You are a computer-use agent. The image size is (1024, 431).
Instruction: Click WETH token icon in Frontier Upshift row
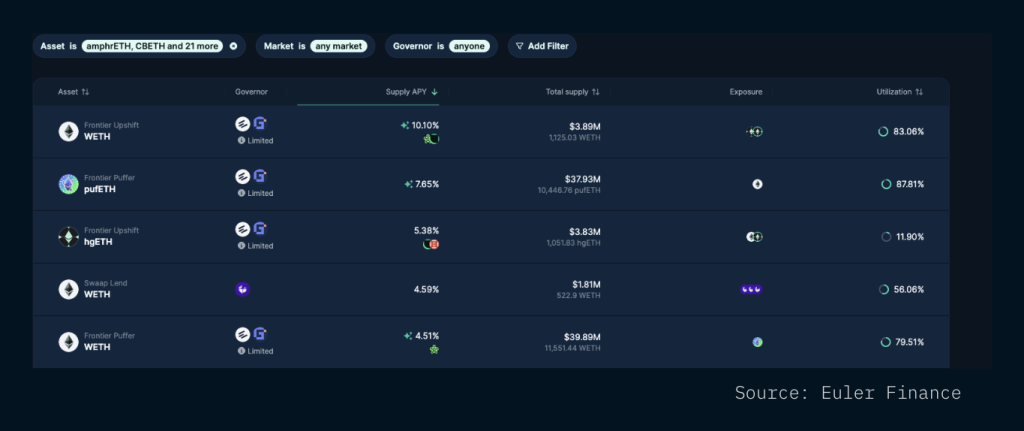(x=69, y=131)
